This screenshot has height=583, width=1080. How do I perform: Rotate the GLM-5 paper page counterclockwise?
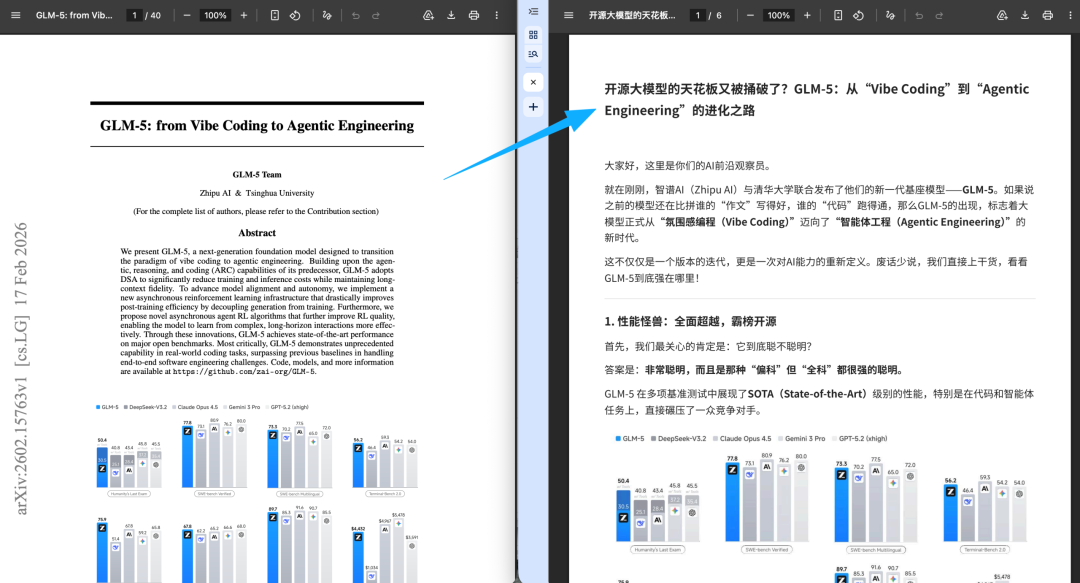(x=295, y=15)
